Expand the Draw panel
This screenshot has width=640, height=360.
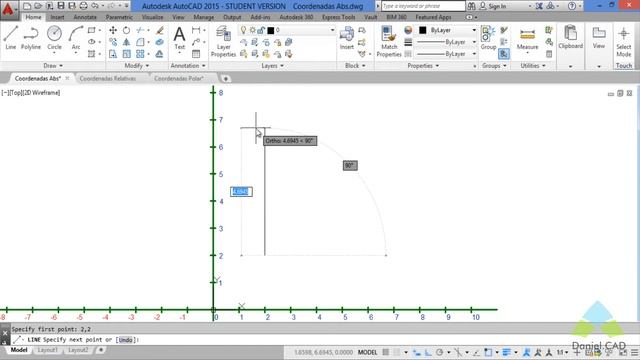[x=53, y=65]
